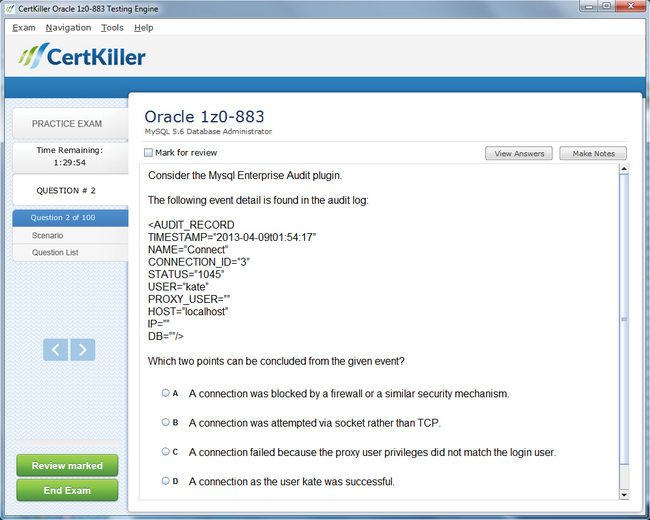Select Scenario in the left panel
This screenshot has height=520, width=650.
[47, 235]
